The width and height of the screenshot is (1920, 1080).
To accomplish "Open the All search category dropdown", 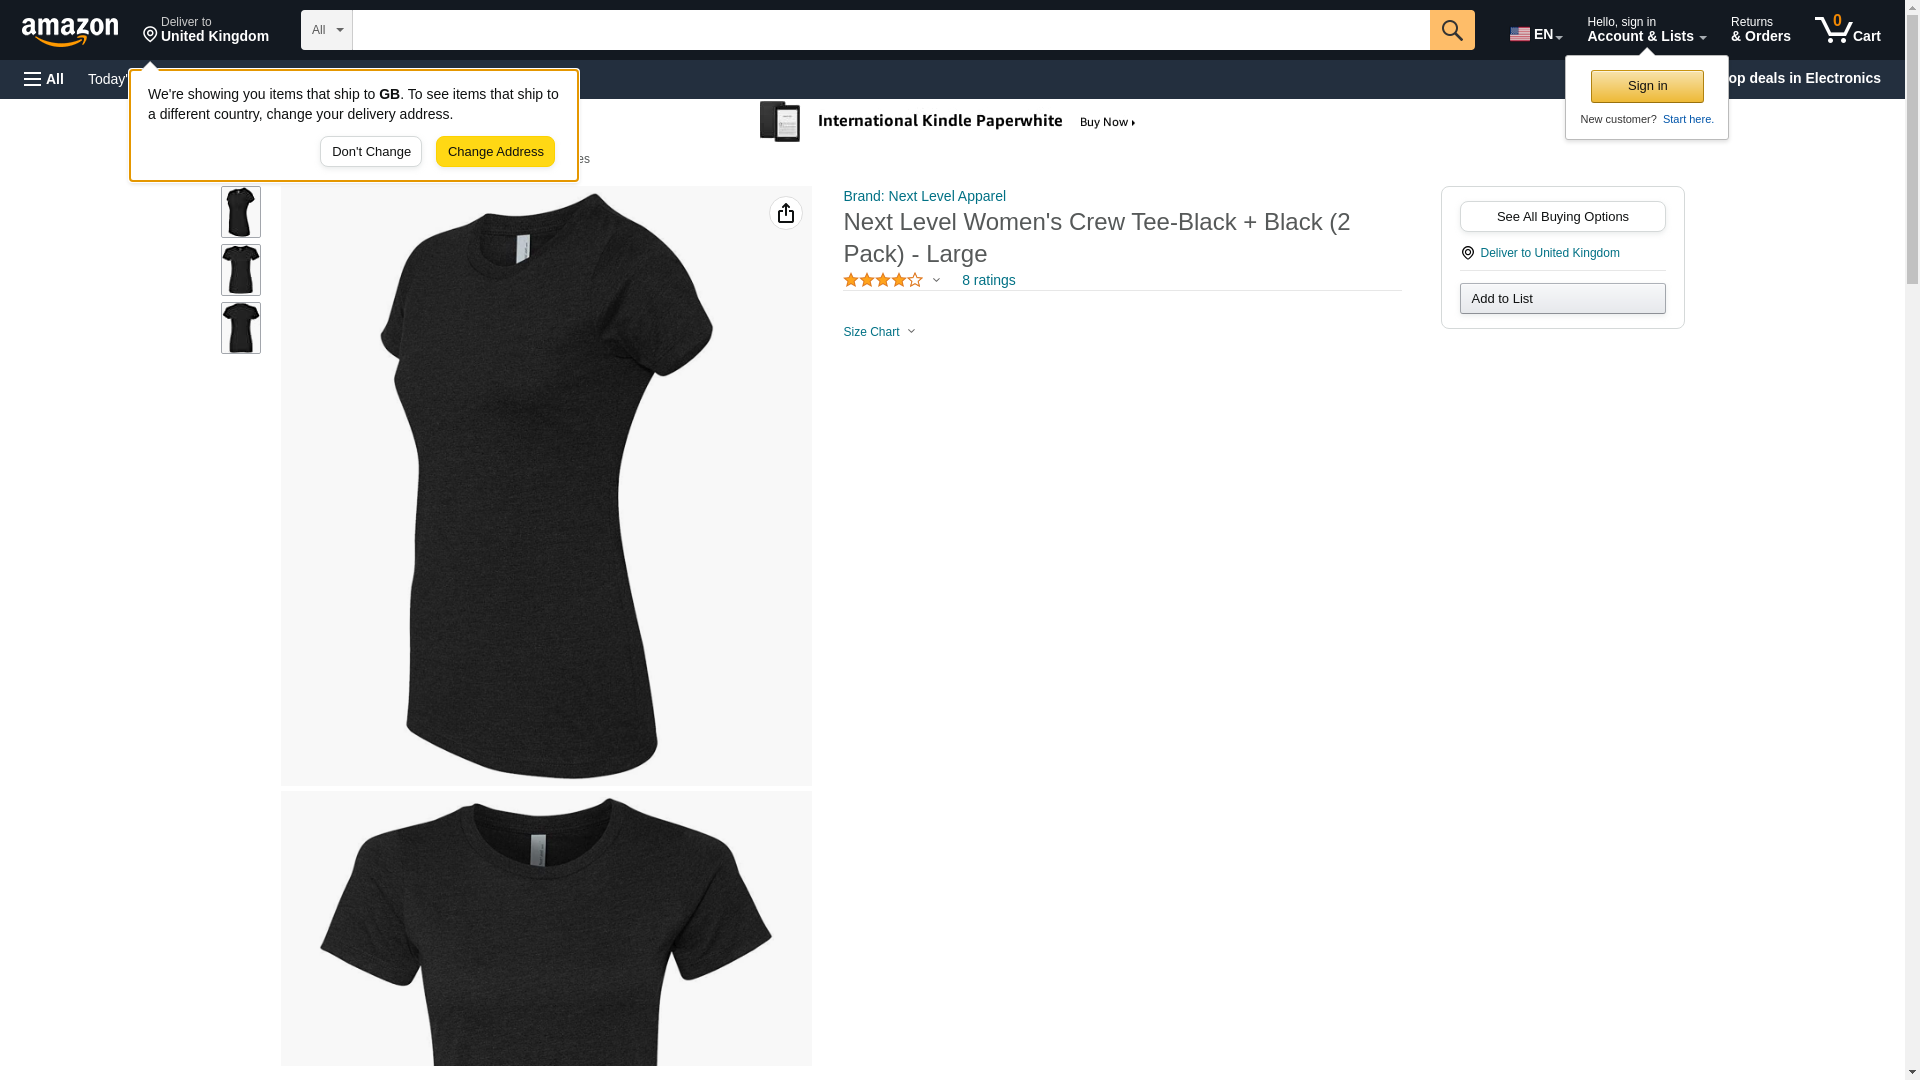I will click(x=326, y=30).
